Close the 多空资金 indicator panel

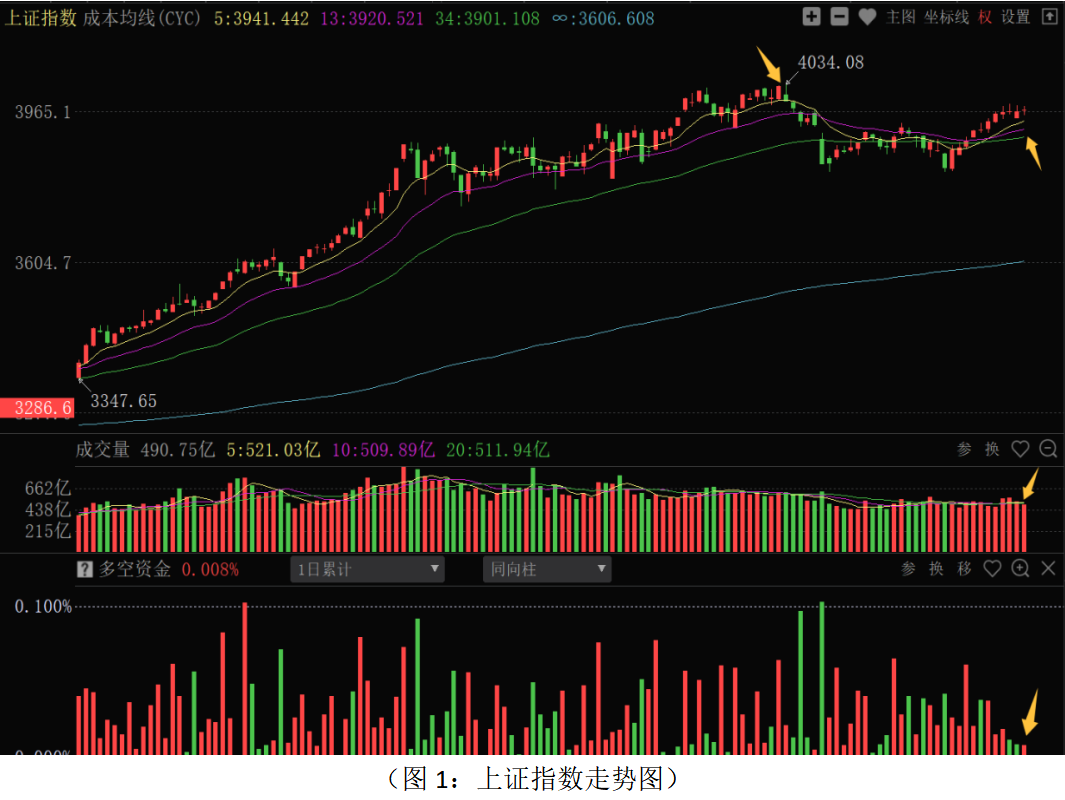[x=1048, y=569]
